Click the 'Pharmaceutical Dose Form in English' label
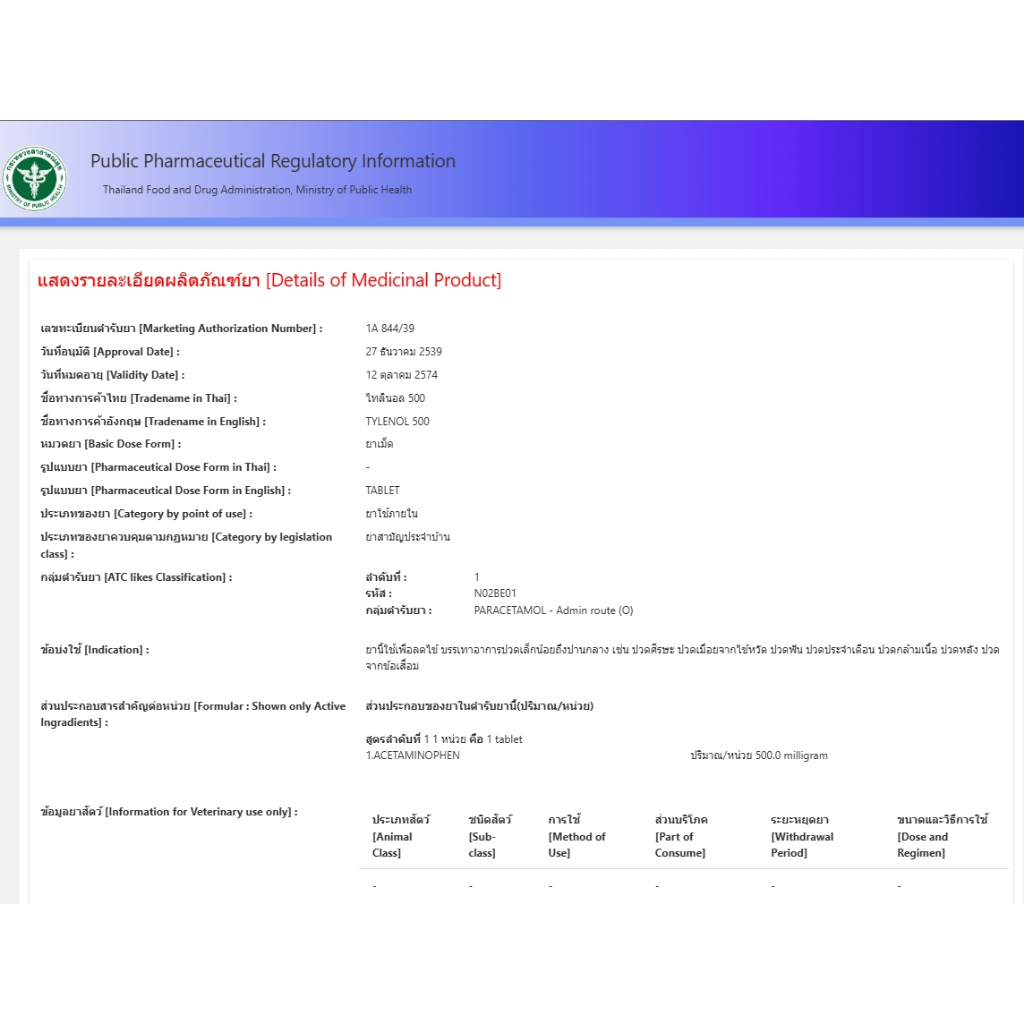Screen dimensions: 1024x1024 (x=165, y=490)
